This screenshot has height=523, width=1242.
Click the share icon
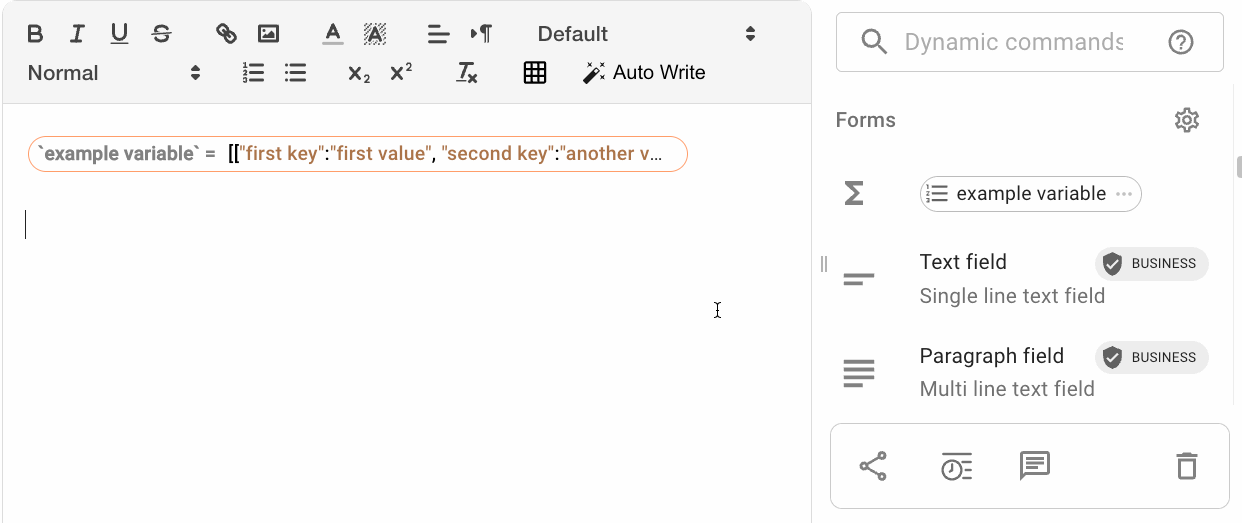pos(873,466)
